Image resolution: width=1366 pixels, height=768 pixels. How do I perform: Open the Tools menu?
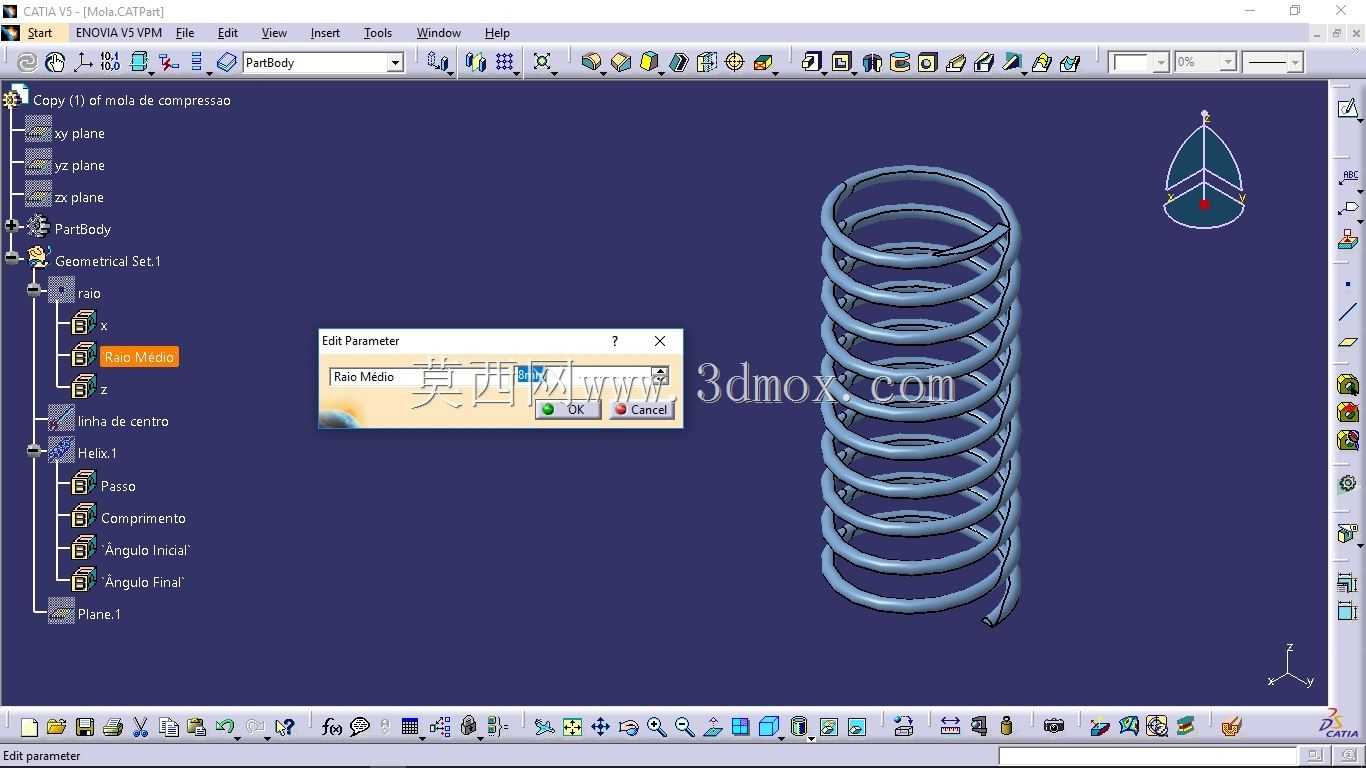(x=378, y=33)
